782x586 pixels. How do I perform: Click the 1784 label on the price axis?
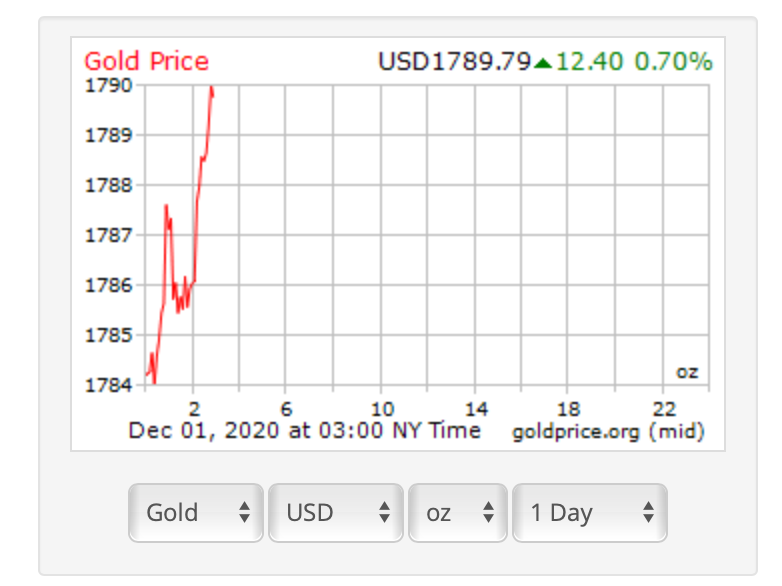point(110,384)
